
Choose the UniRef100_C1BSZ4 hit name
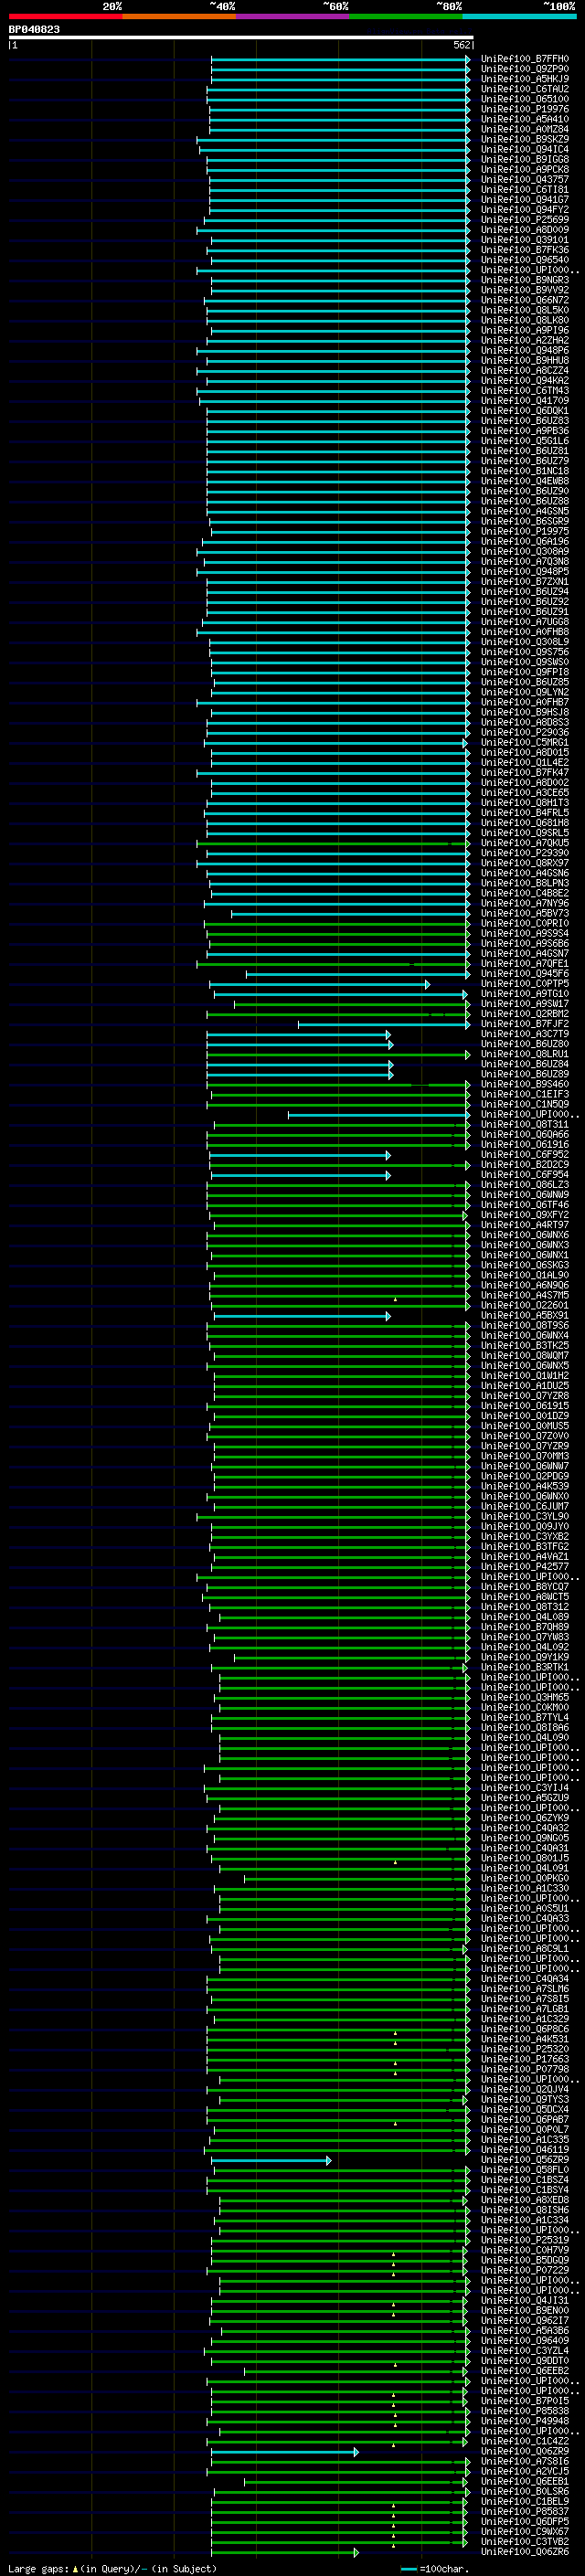(x=525, y=2180)
